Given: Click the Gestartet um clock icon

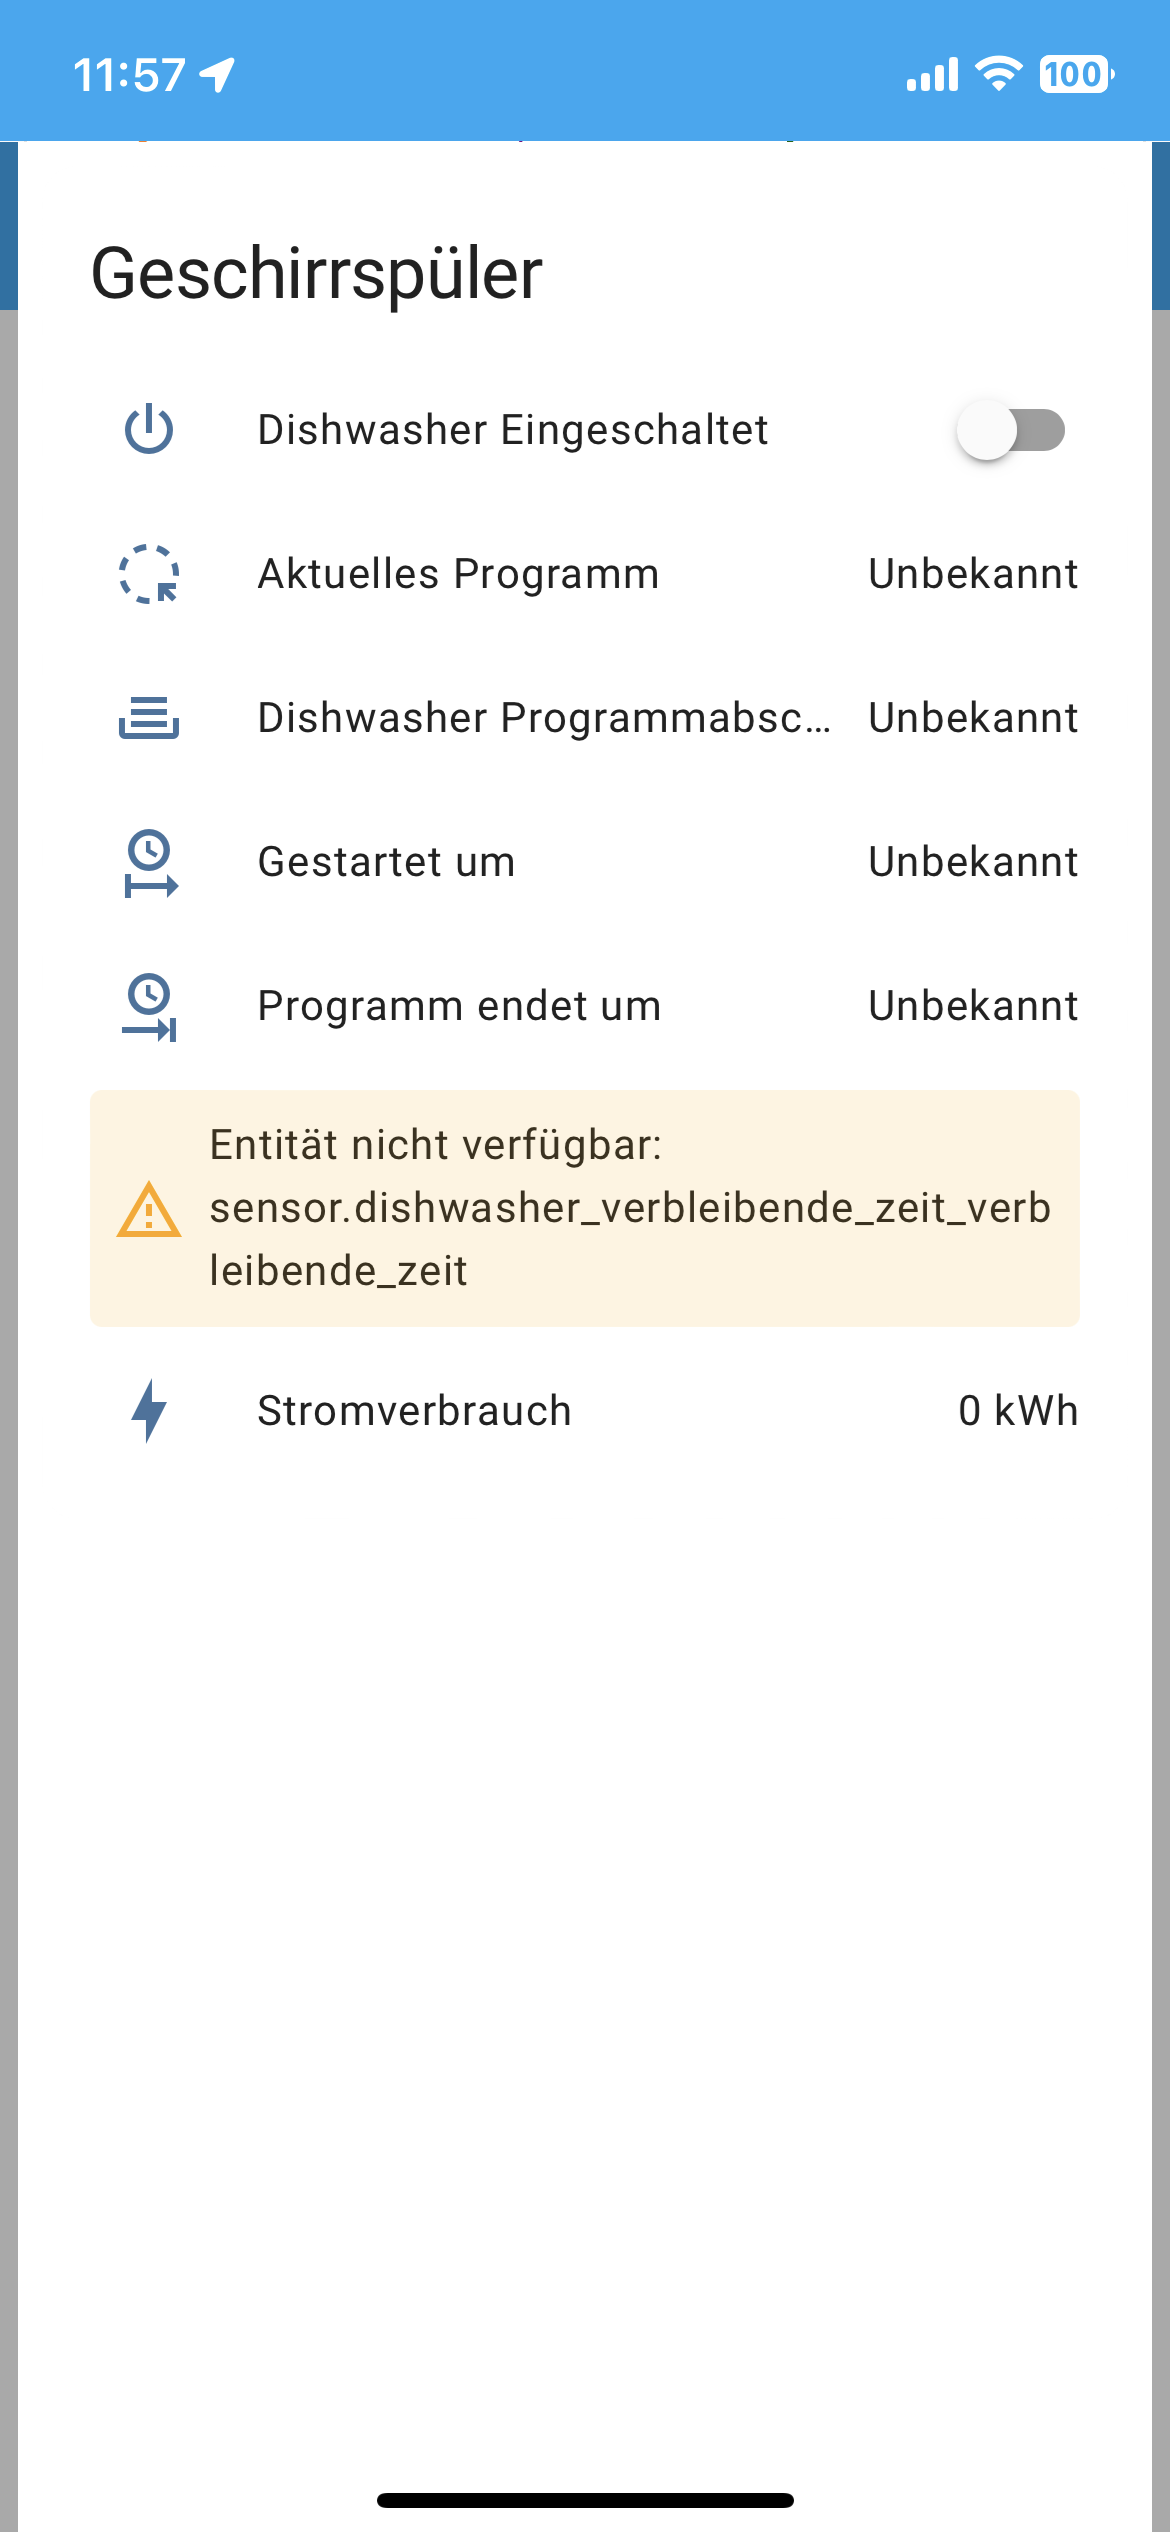Looking at the screenshot, I should coord(147,861).
